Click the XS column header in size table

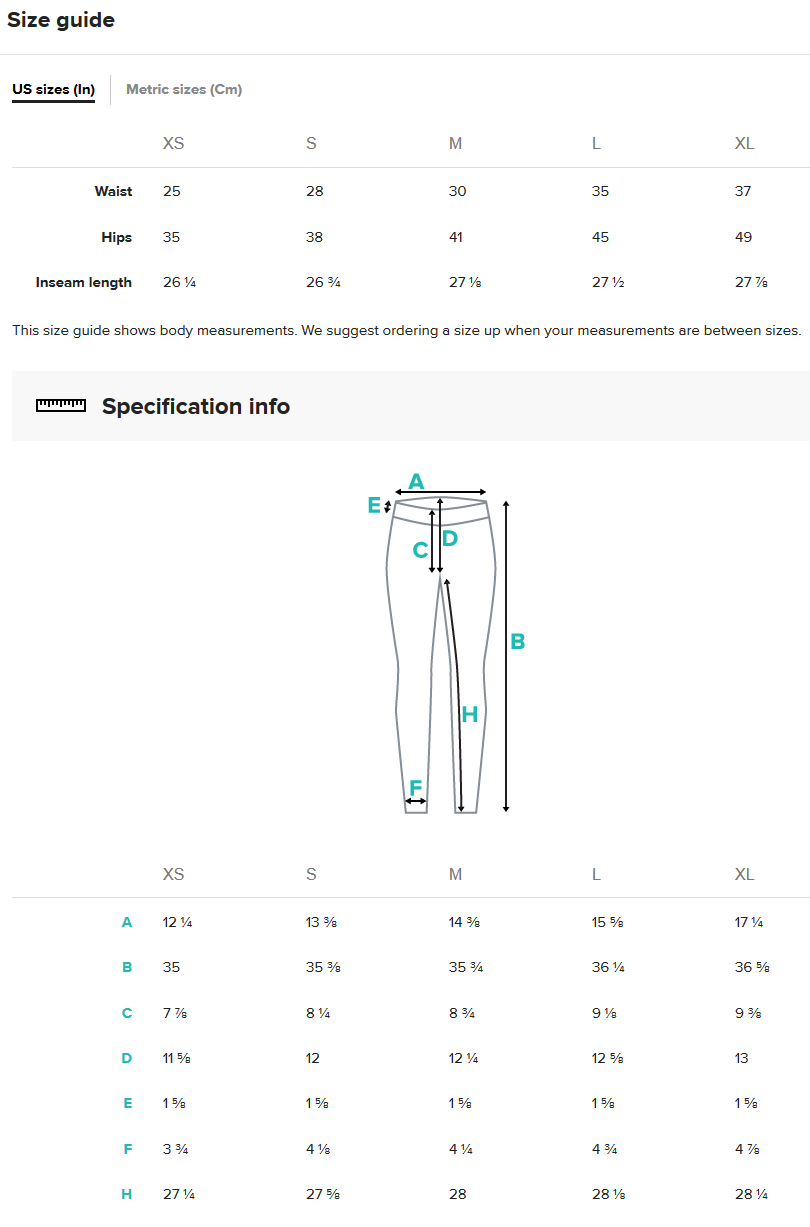[x=173, y=143]
